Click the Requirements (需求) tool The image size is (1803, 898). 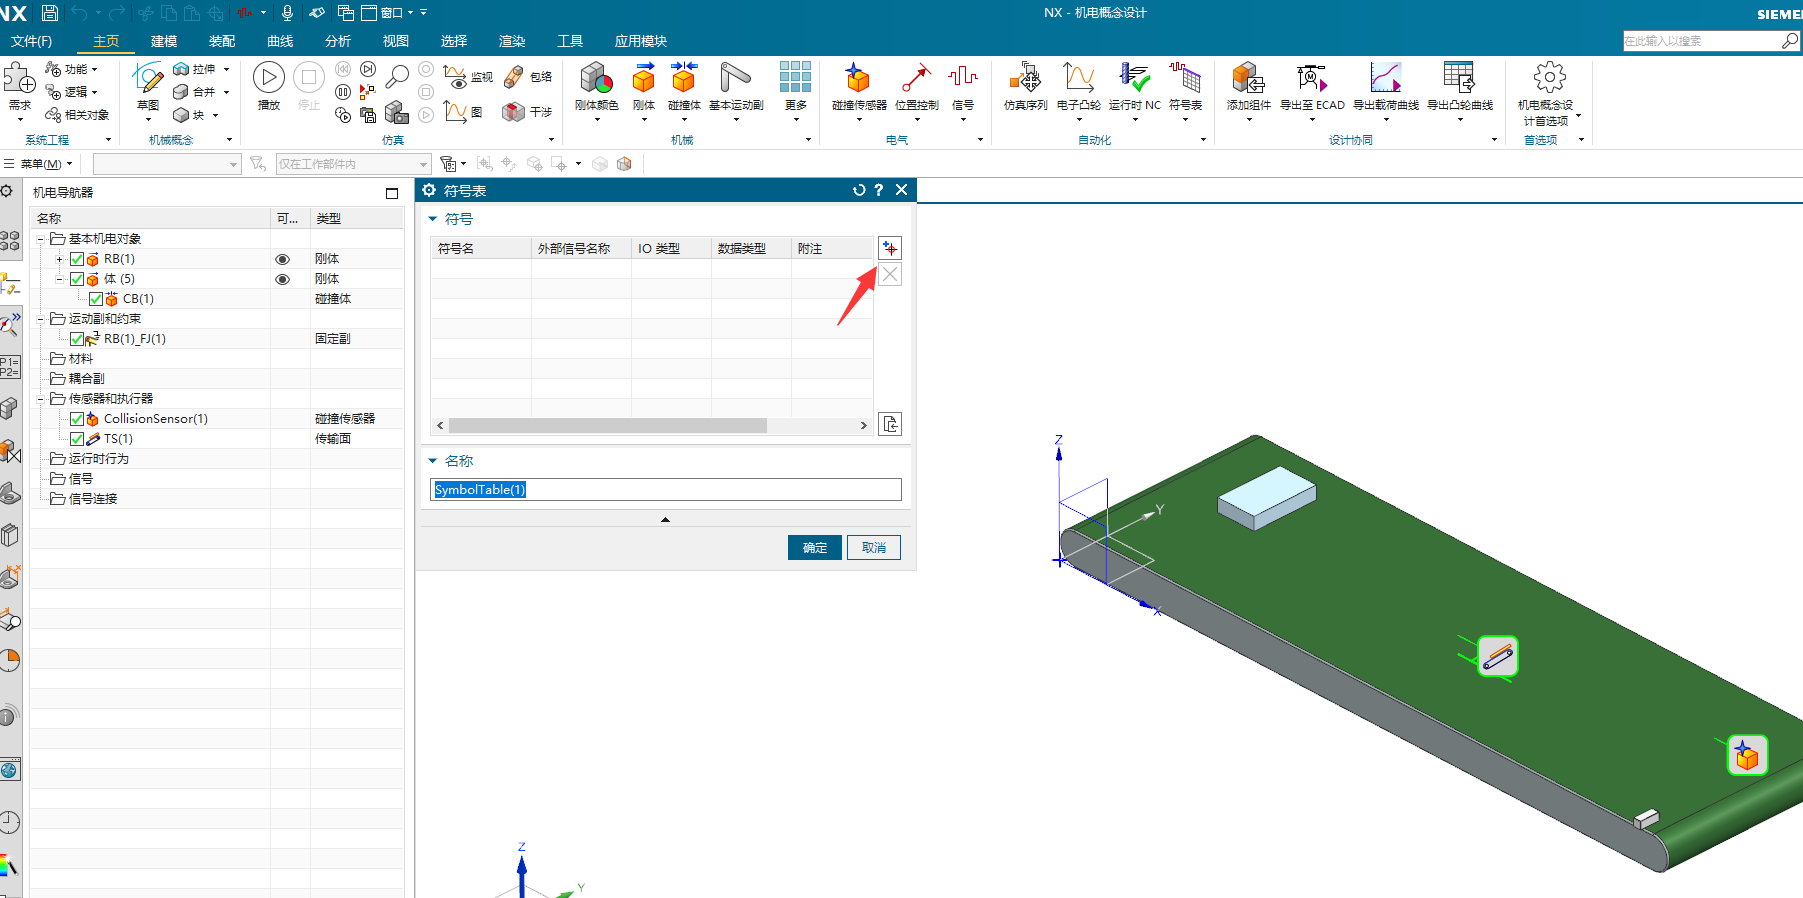(x=19, y=86)
